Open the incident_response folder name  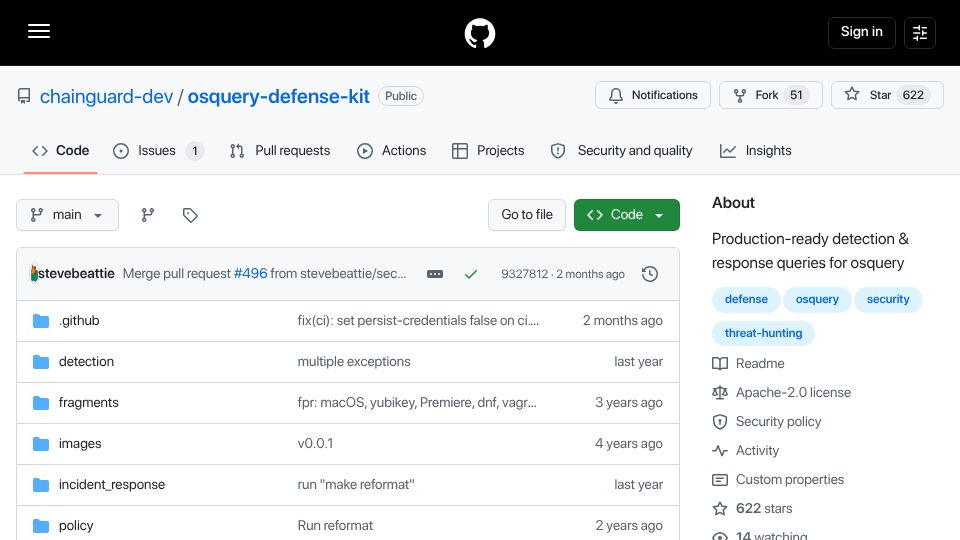click(x=112, y=485)
